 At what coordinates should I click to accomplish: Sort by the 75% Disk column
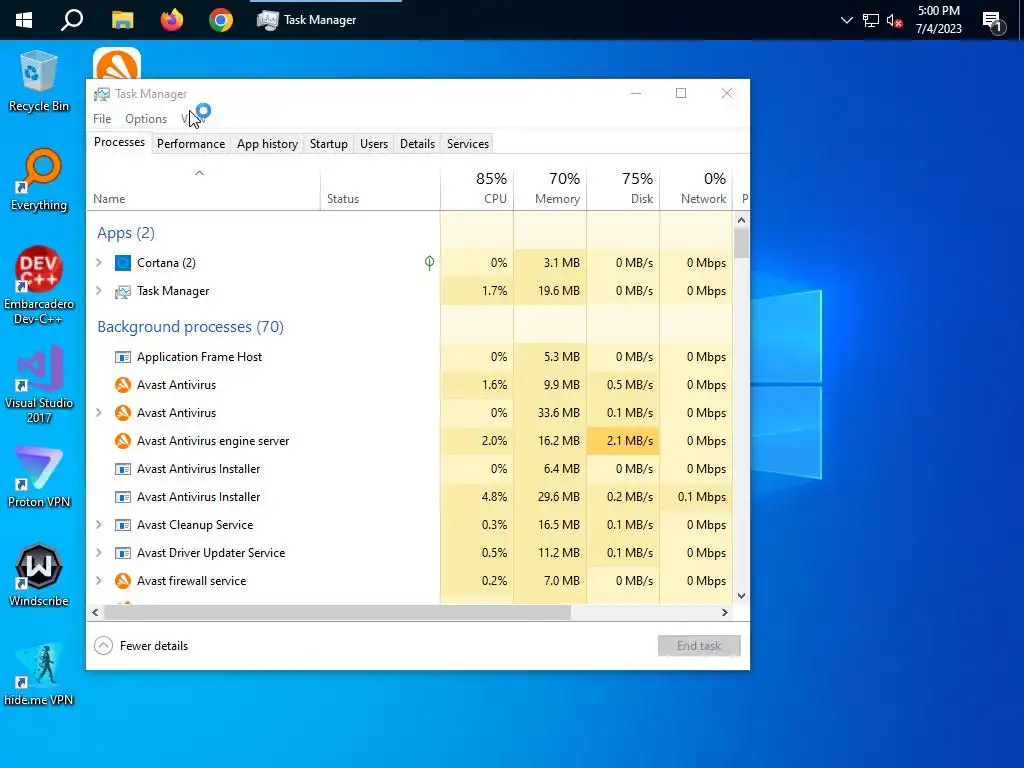pyautogui.click(x=623, y=189)
